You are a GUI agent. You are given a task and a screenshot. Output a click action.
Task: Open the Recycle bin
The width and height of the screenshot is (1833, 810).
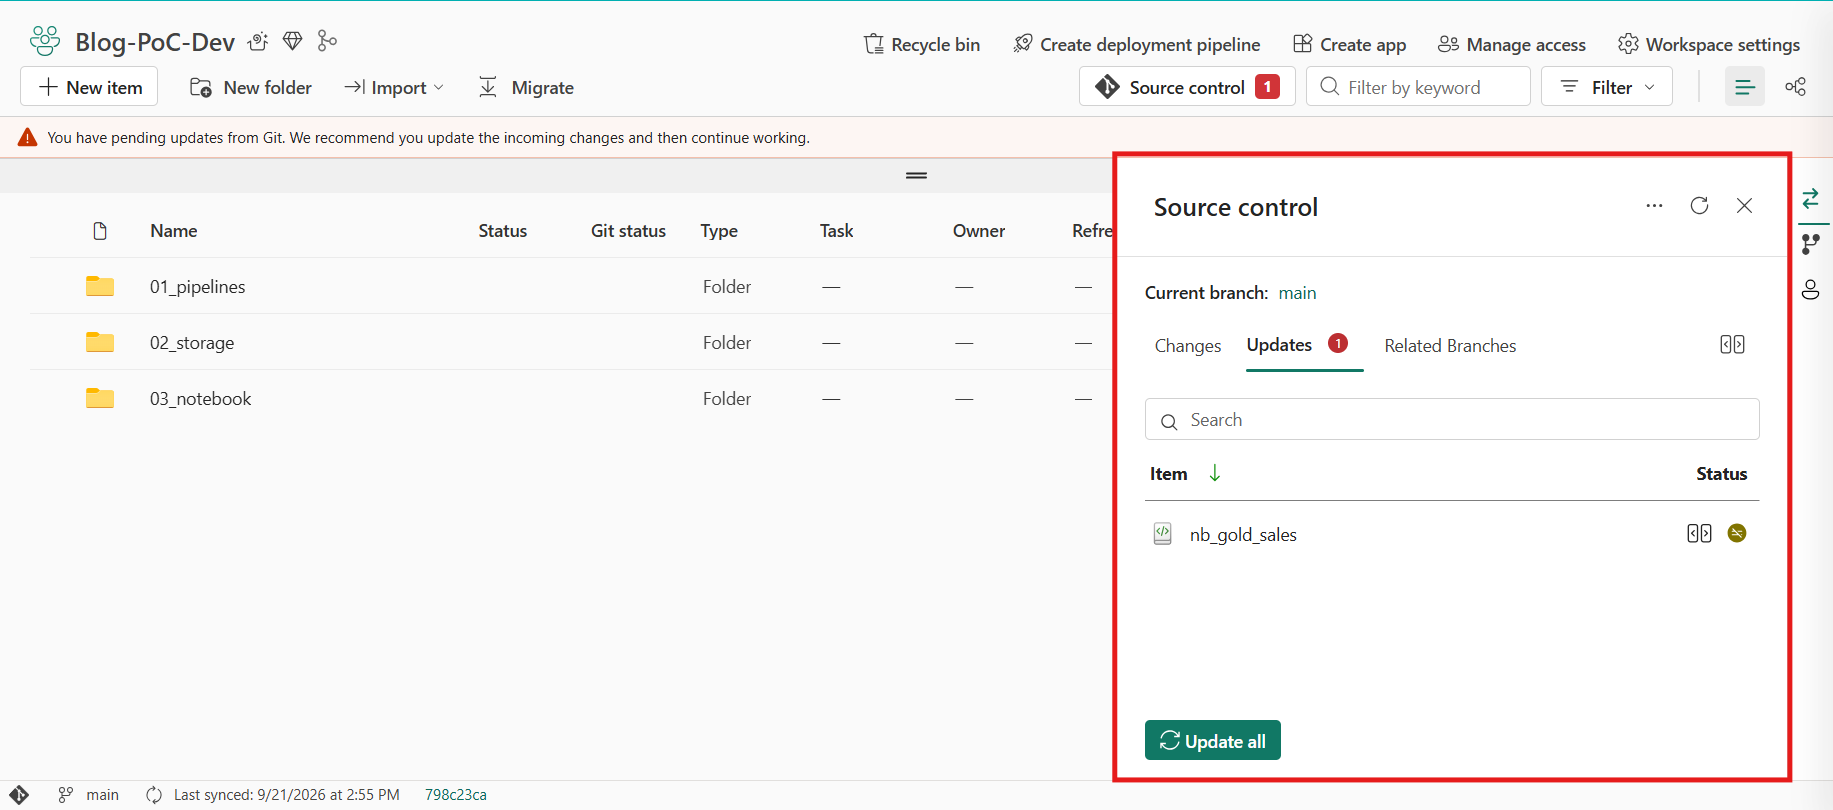[921, 45]
